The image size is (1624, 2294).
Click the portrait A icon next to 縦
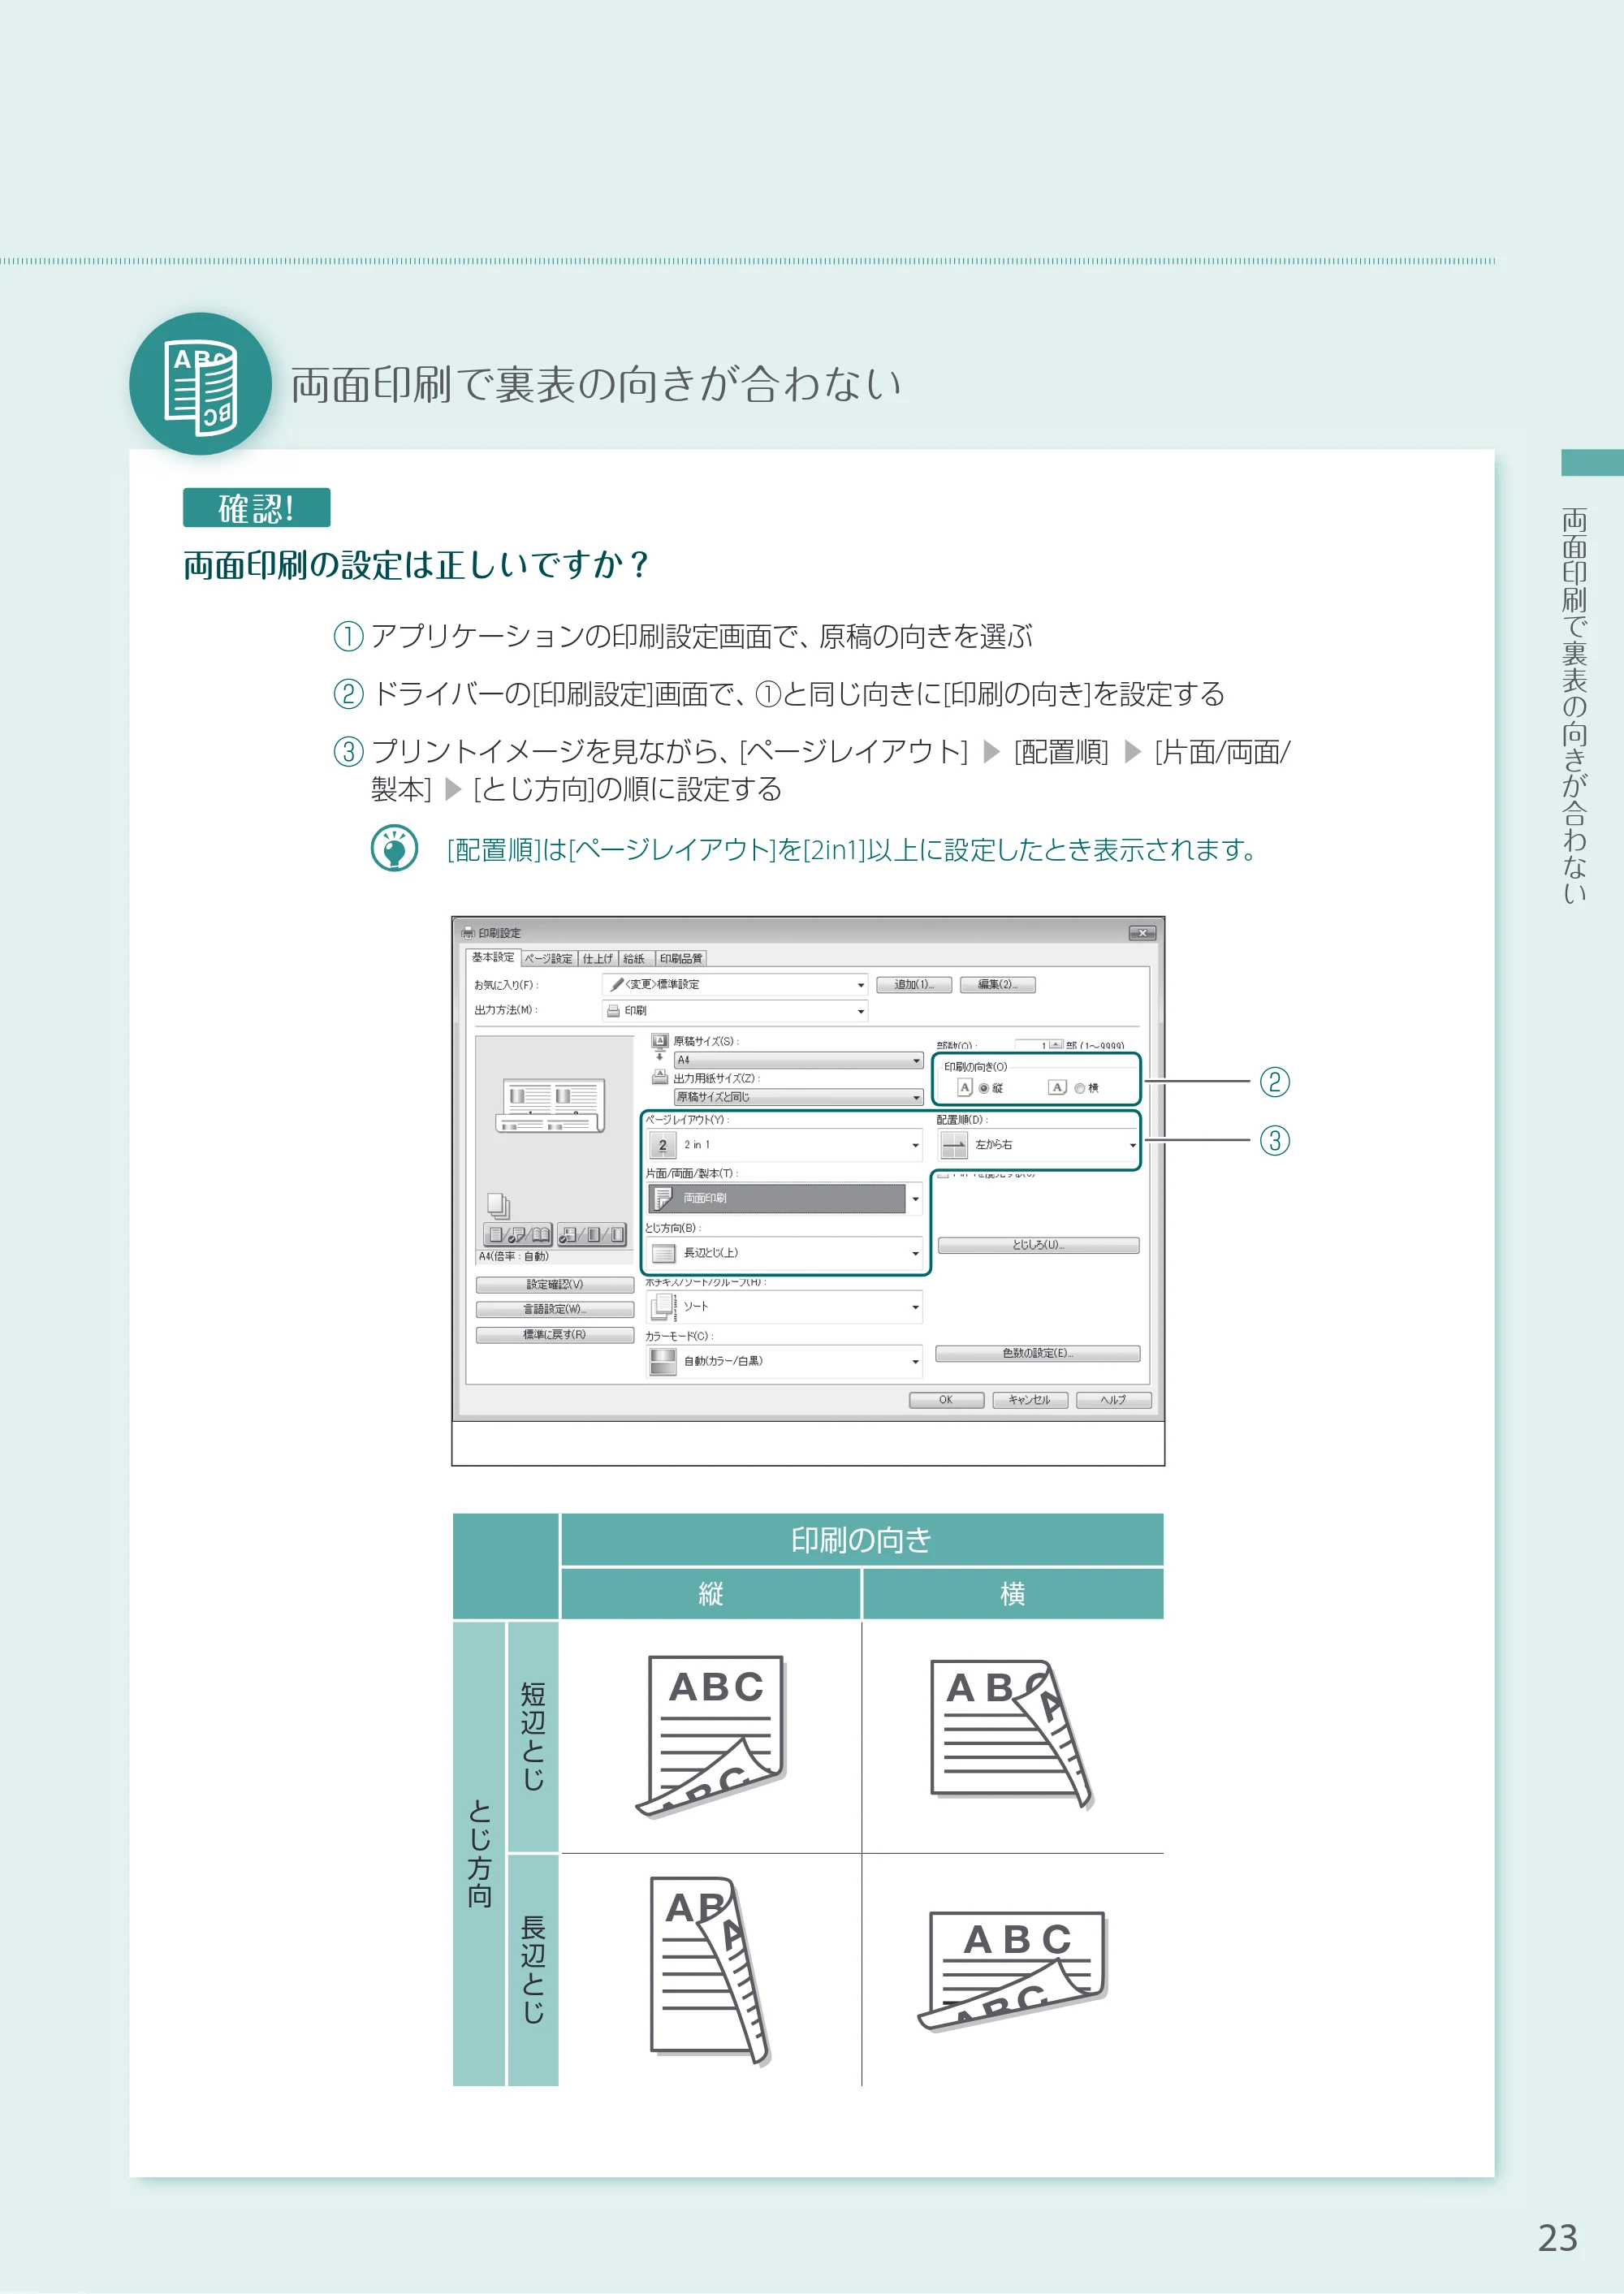click(x=965, y=1087)
